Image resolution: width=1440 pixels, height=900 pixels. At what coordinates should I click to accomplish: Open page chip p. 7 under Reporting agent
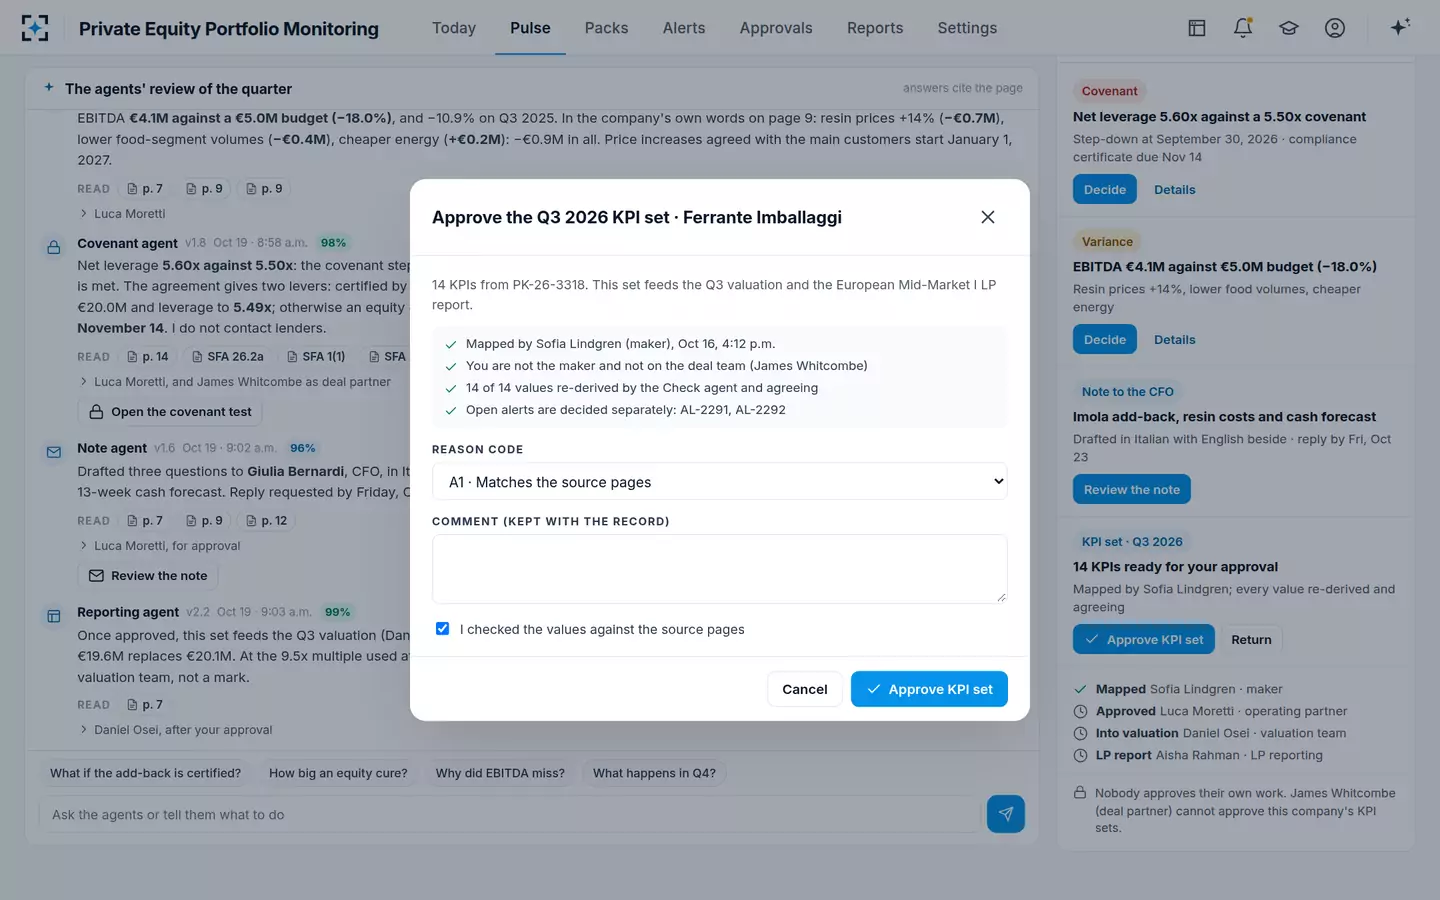pos(145,704)
